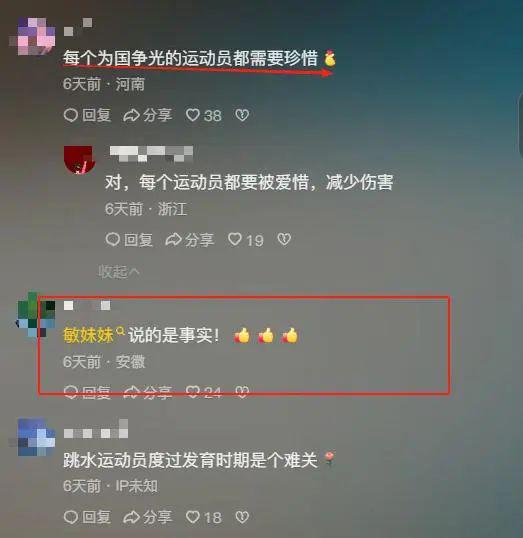
Task: Reply to the Anhui comment
Action: (87, 392)
